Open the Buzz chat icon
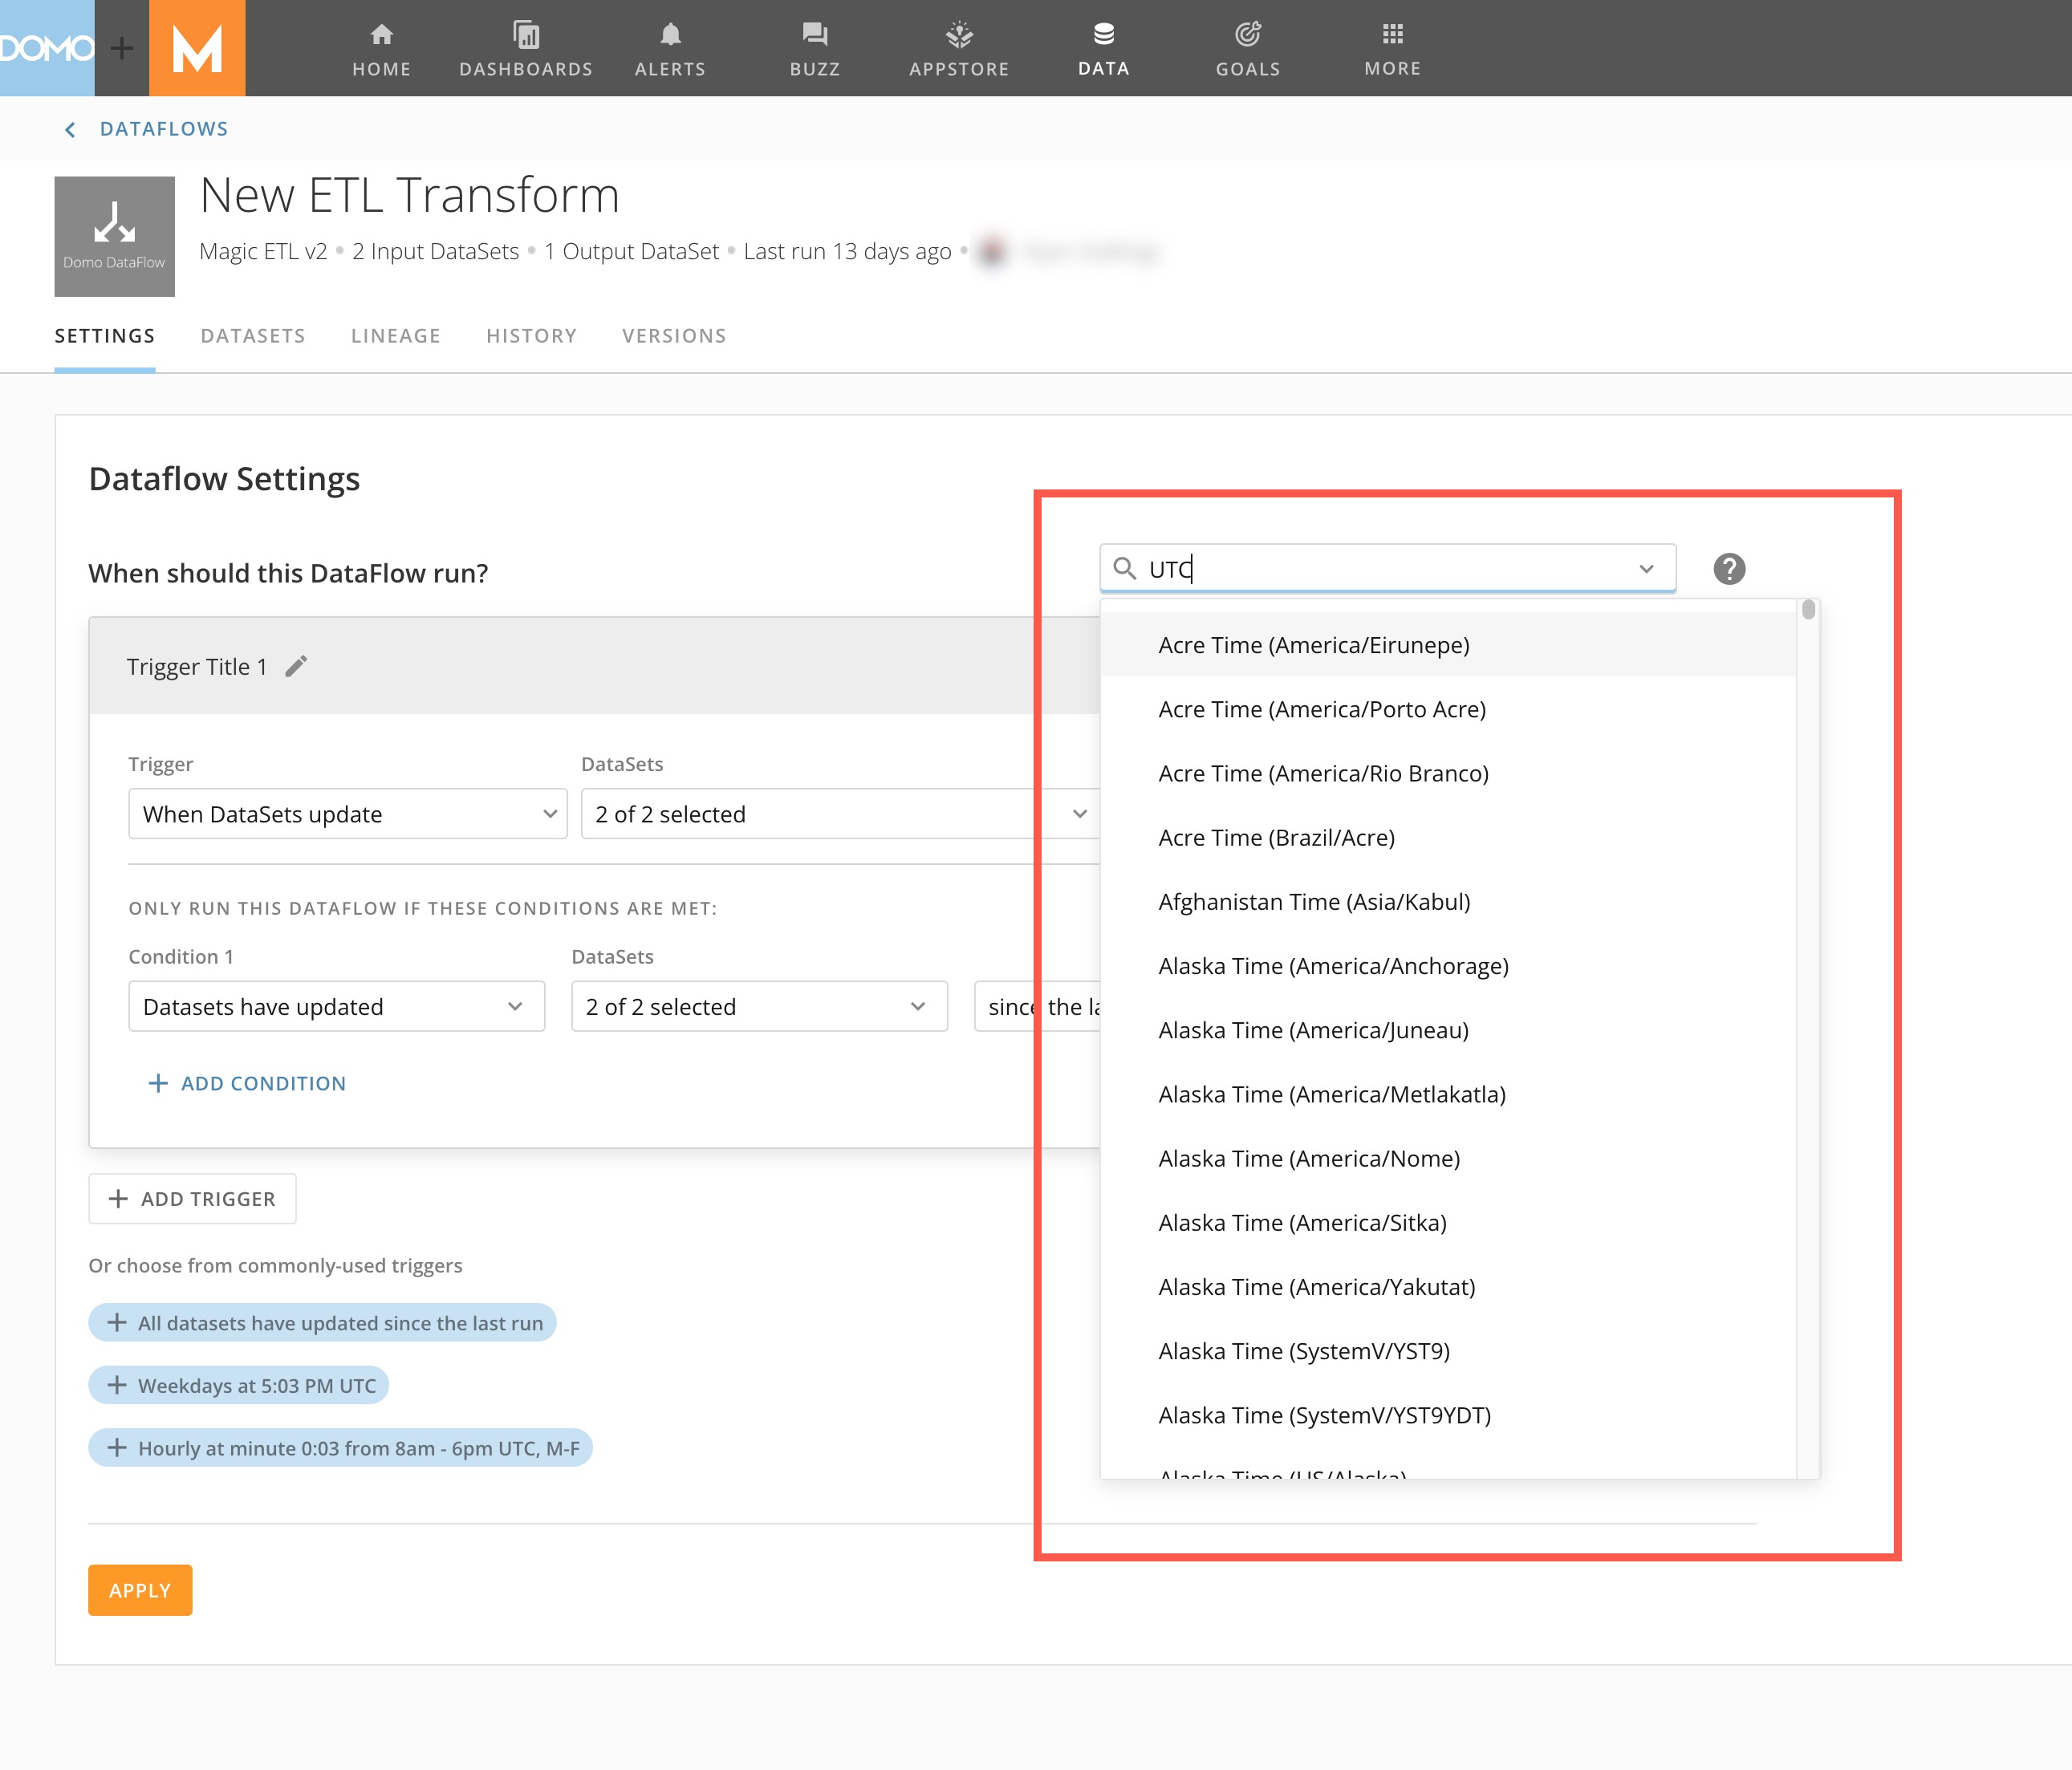 click(814, 36)
